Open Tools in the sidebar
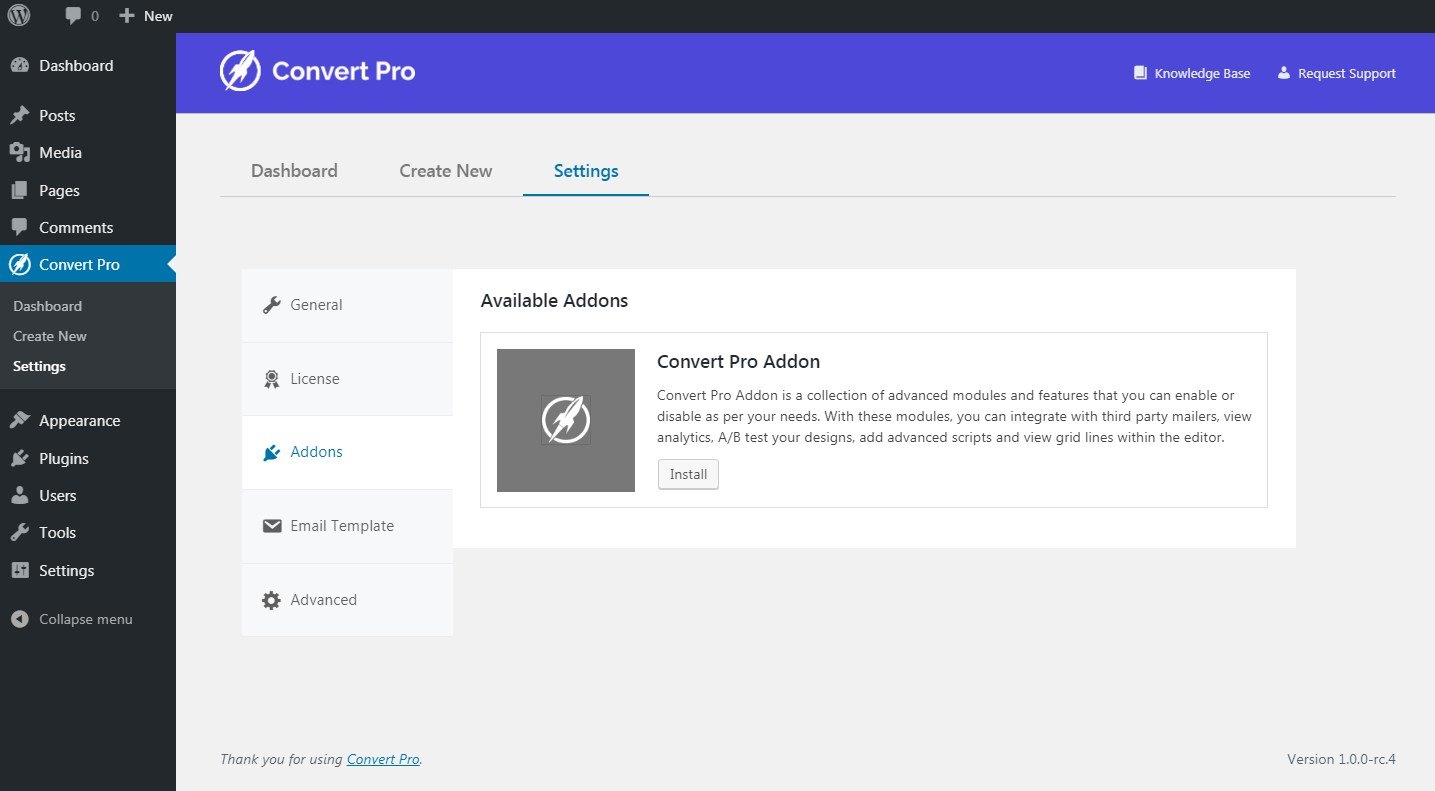 pos(88,533)
